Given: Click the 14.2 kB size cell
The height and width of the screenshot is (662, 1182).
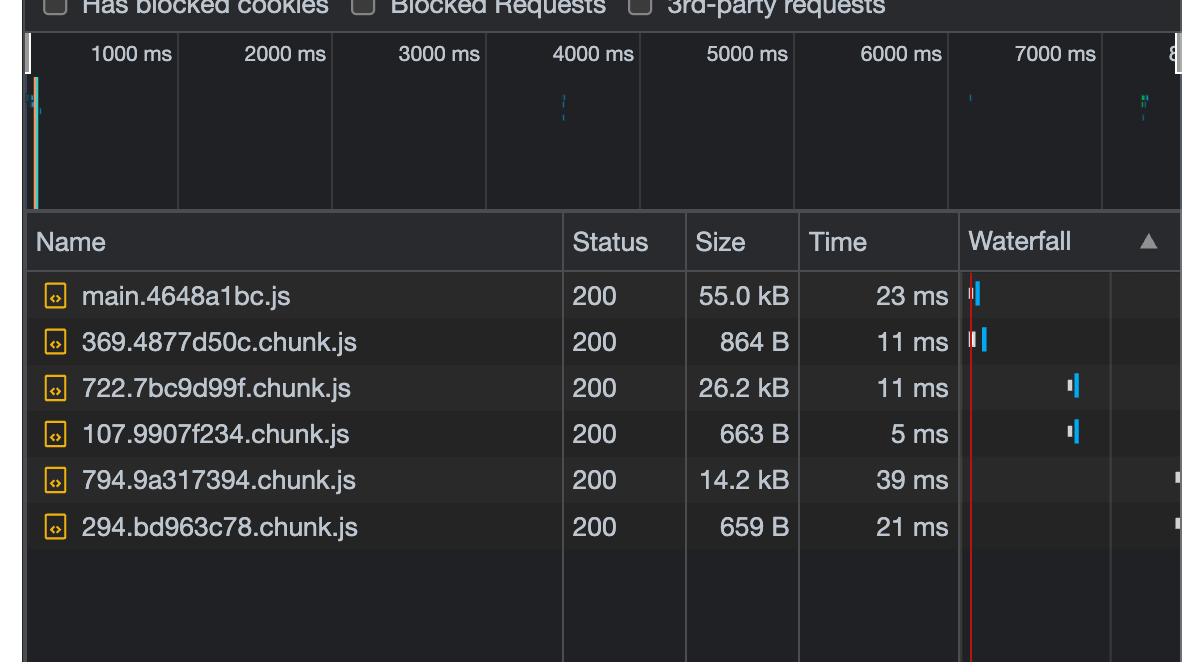Looking at the screenshot, I should click(744, 480).
